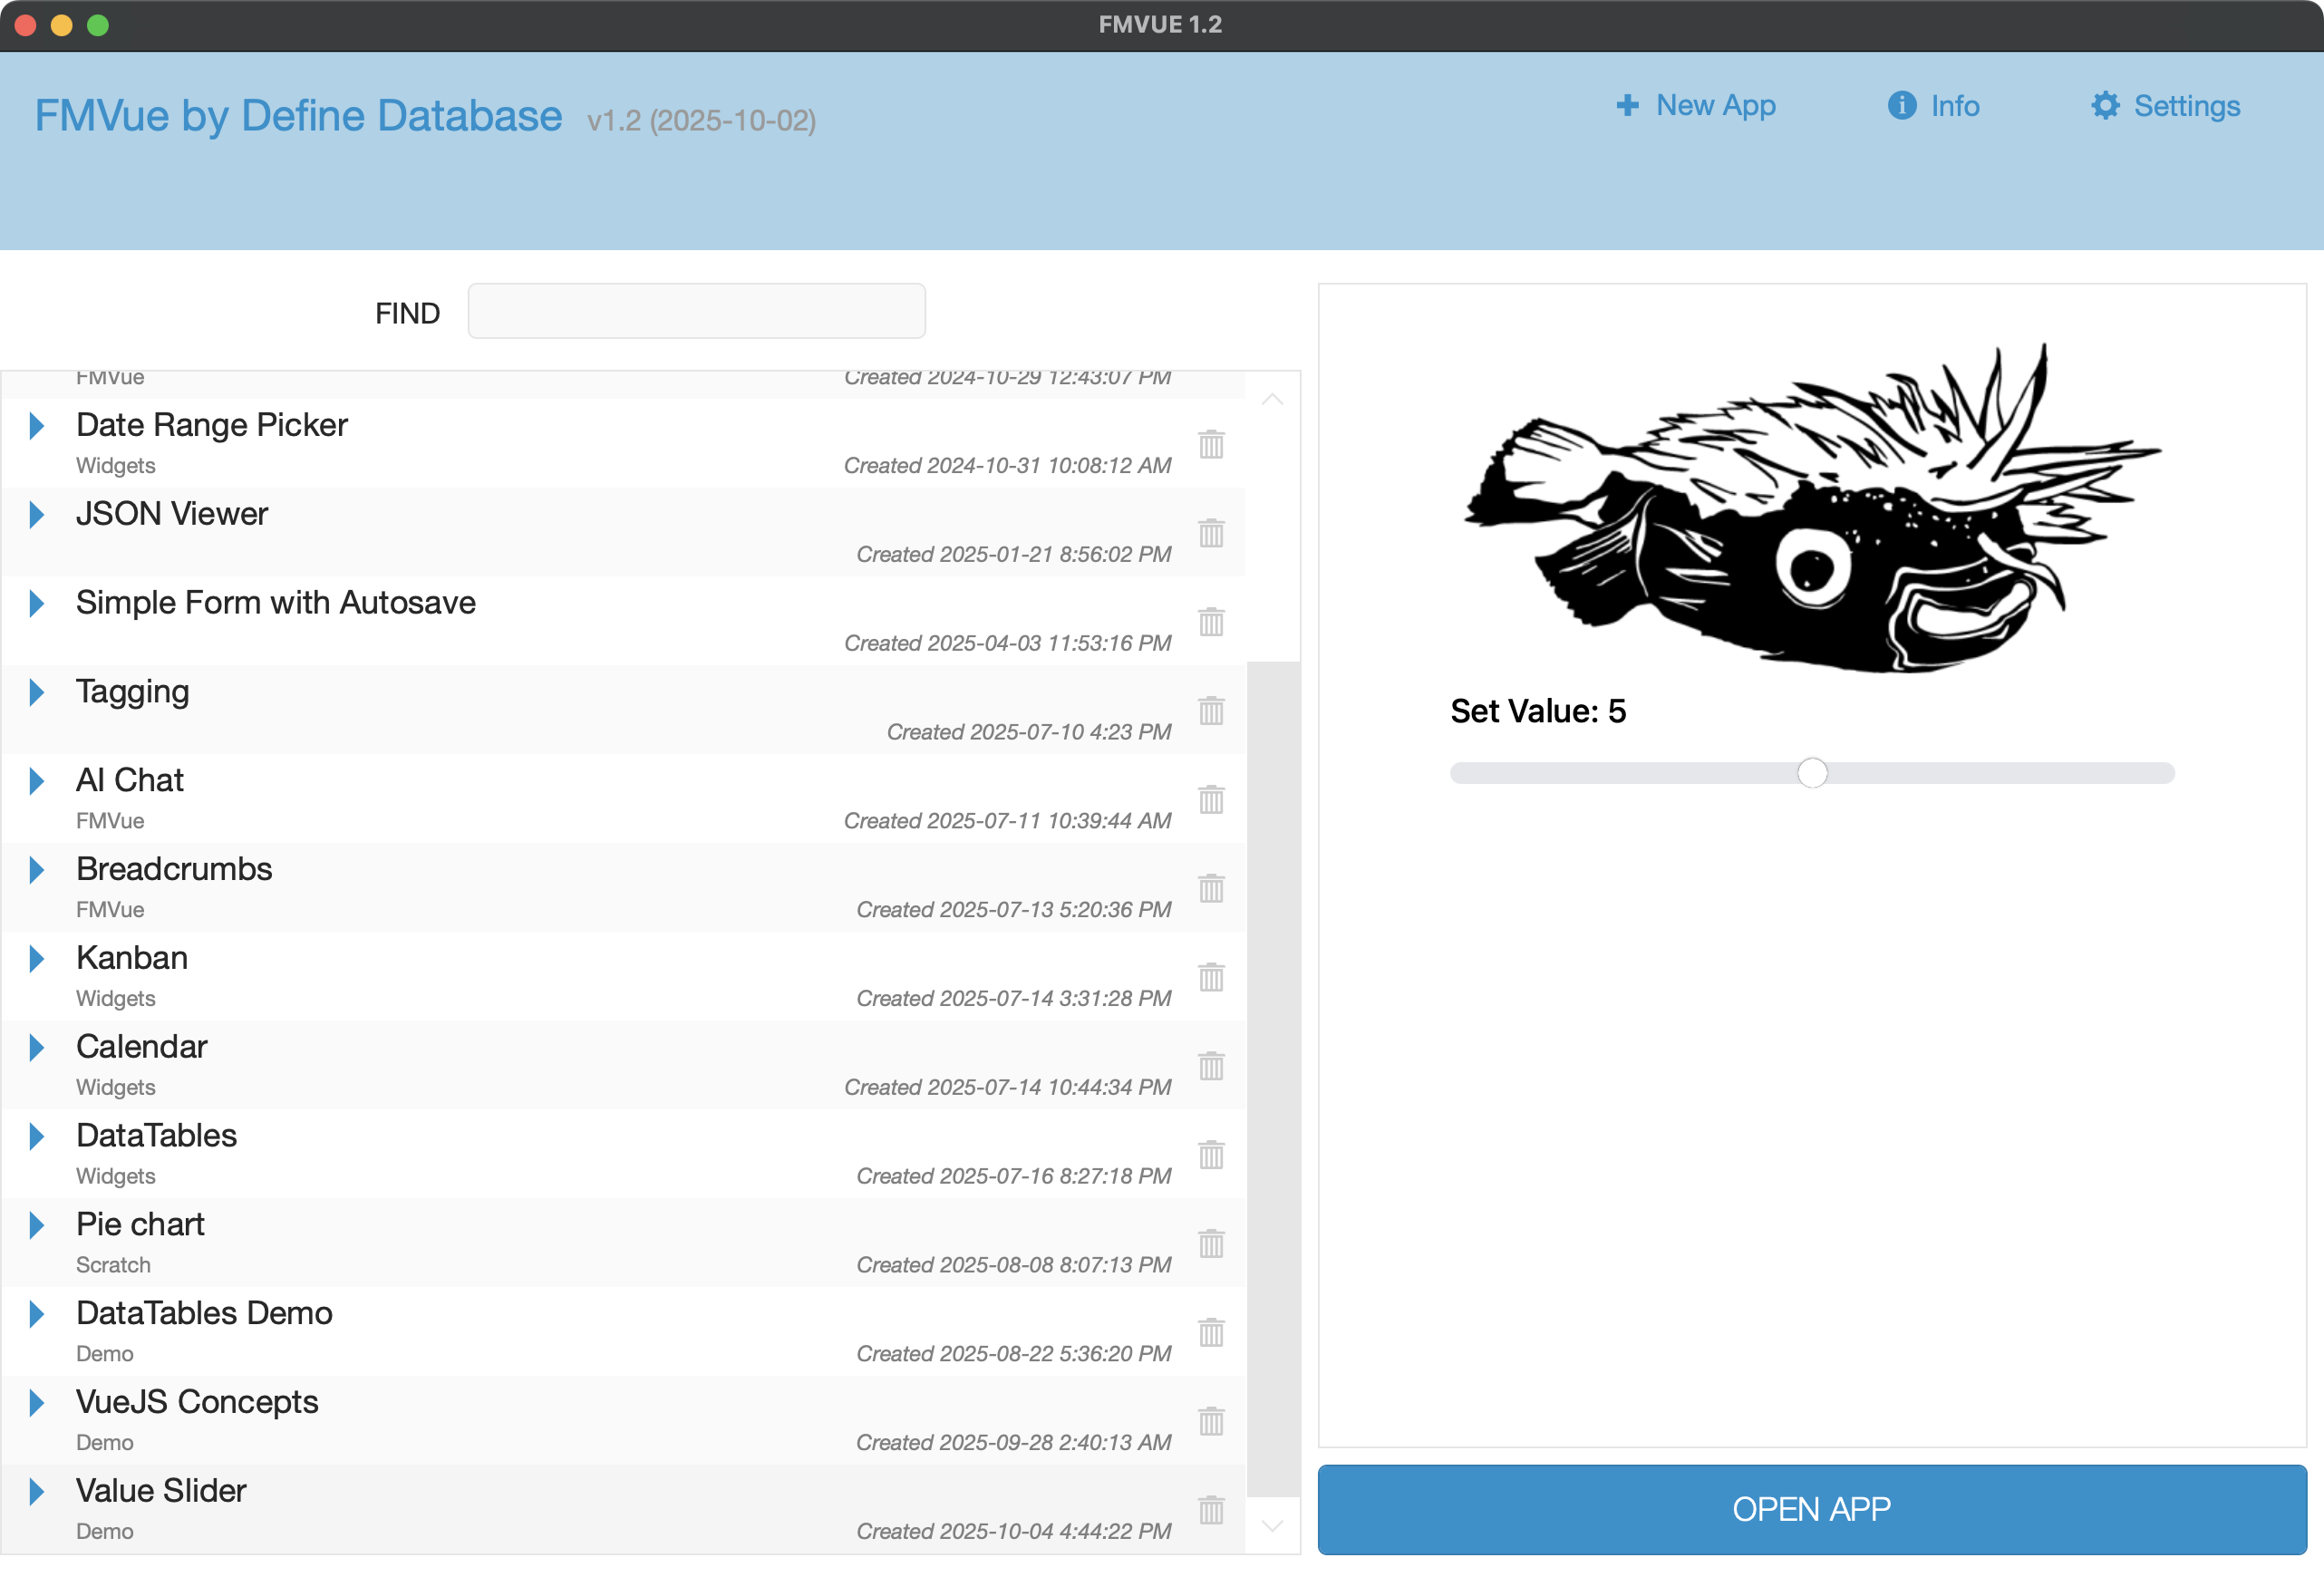Select the DataTables list entry
This screenshot has height=1577, width=2324.
click(157, 1135)
